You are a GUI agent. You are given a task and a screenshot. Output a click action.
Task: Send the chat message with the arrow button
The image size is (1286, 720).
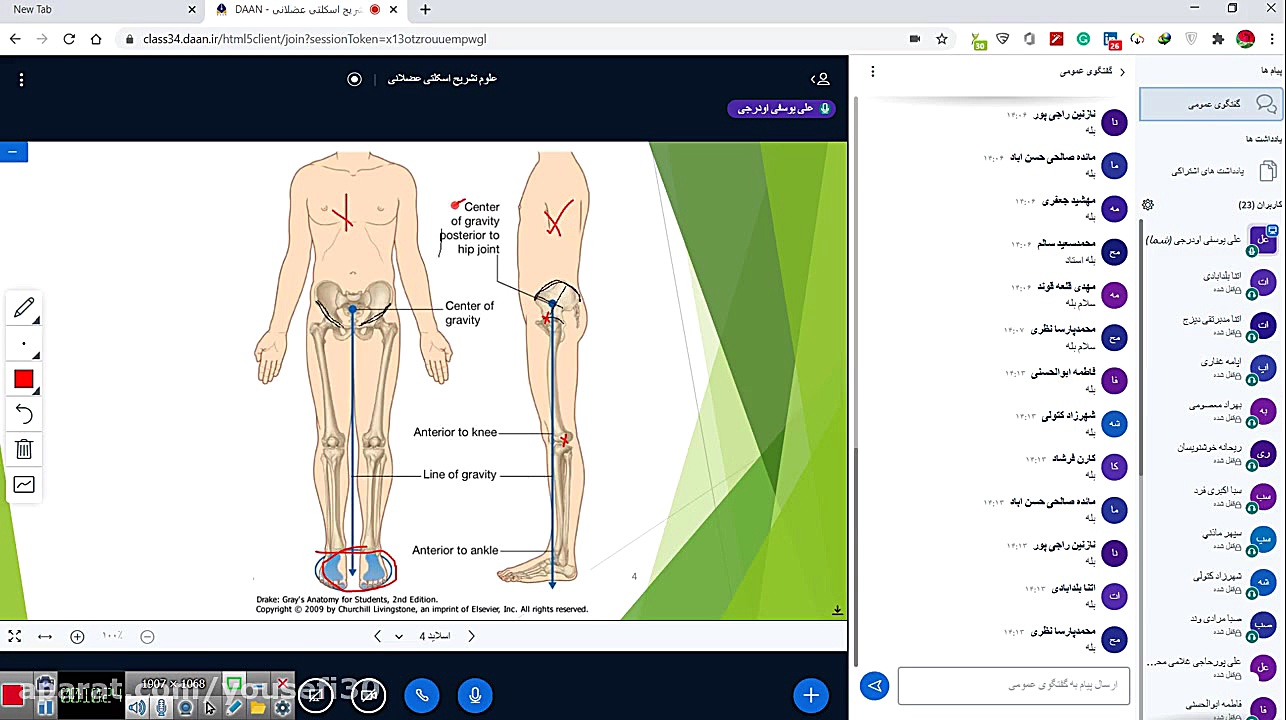point(874,685)
